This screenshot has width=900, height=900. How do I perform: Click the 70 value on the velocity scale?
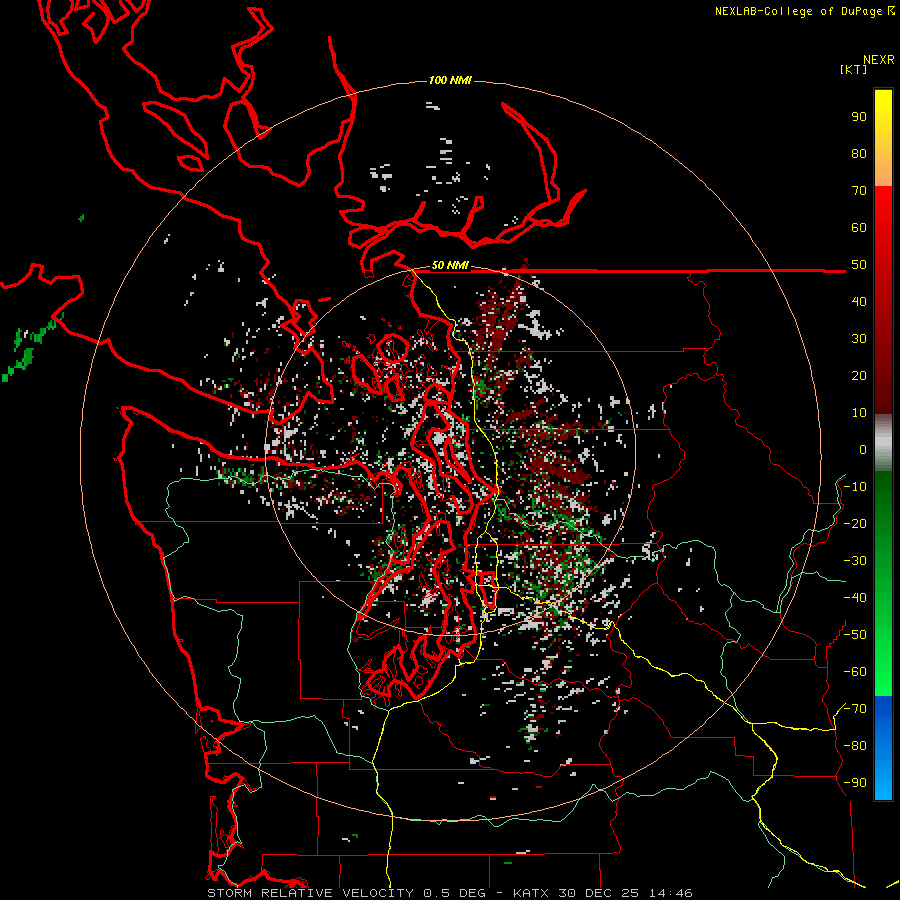859,191
